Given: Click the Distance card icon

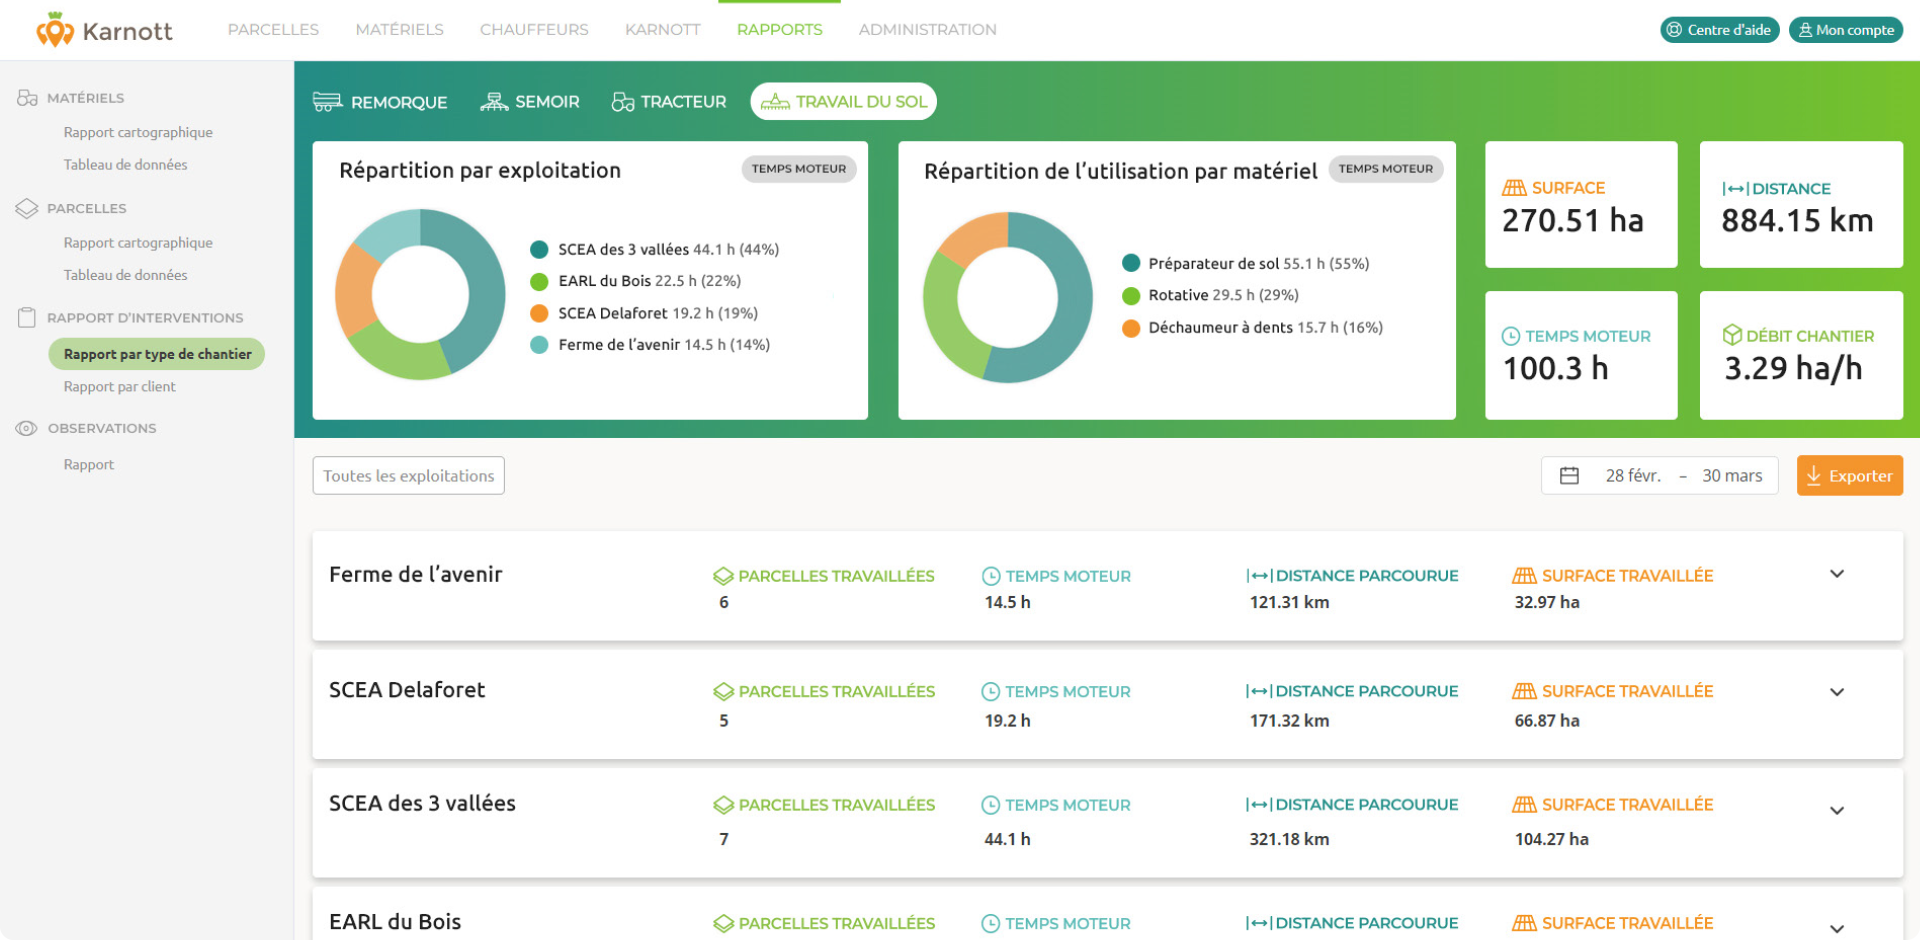Looking at the screenshot, I should click(1735, 189).
